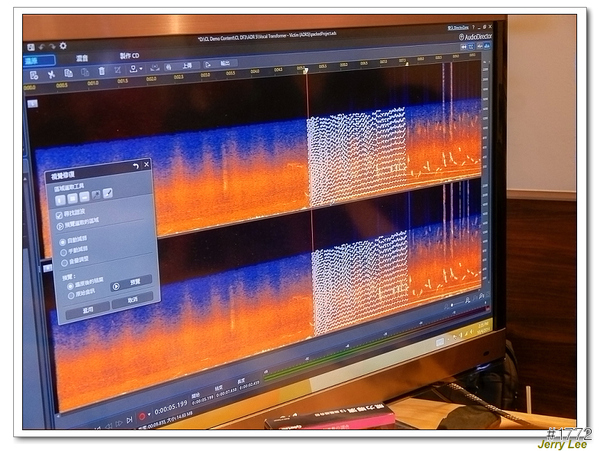Select the 自動 radio option
Screen dimensions: 600x451
[x=62, y=243]
